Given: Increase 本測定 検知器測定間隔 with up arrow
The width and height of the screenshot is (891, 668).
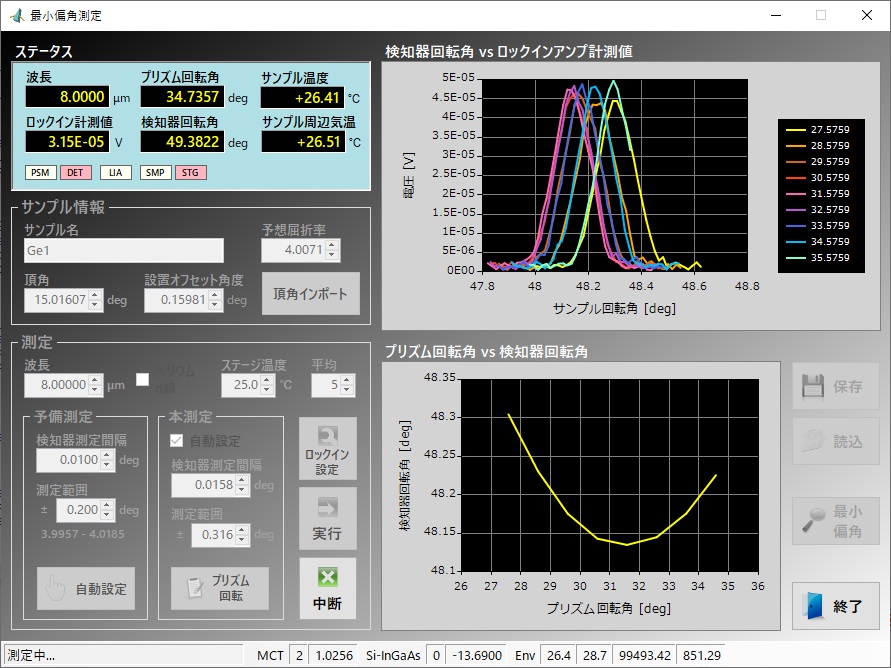Looking at the screenshot, I should (x=242, y=480).
